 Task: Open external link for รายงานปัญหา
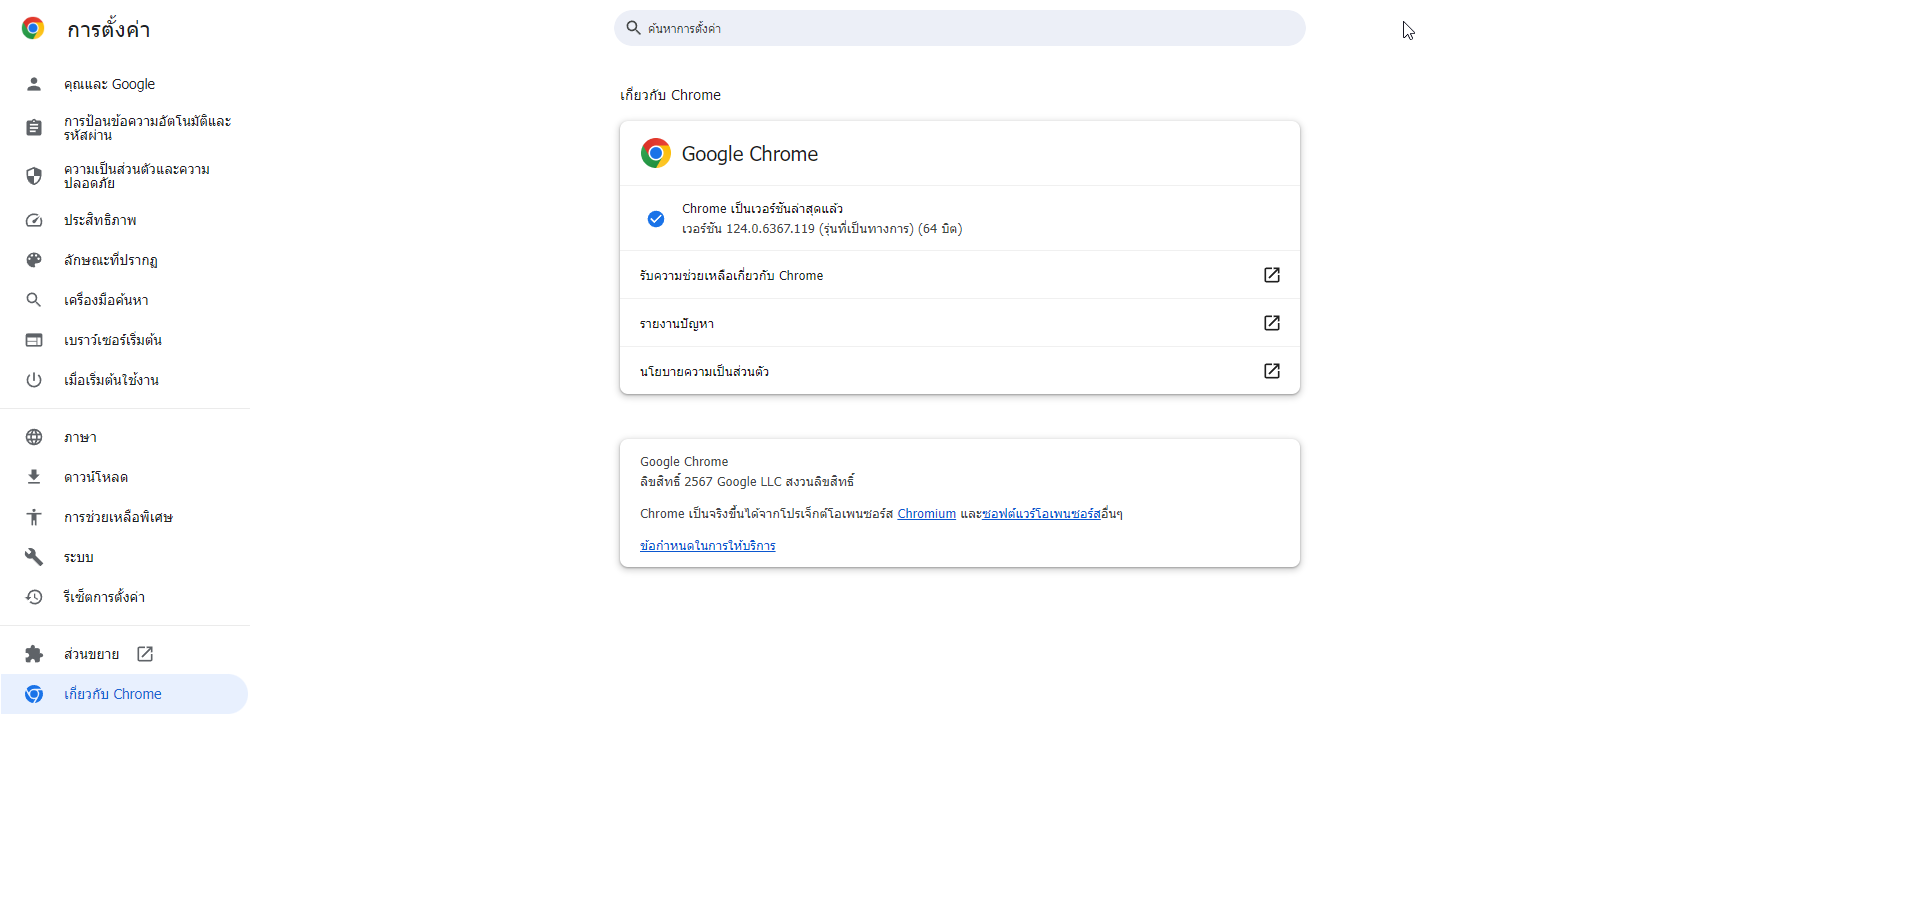coord(1272,323)
